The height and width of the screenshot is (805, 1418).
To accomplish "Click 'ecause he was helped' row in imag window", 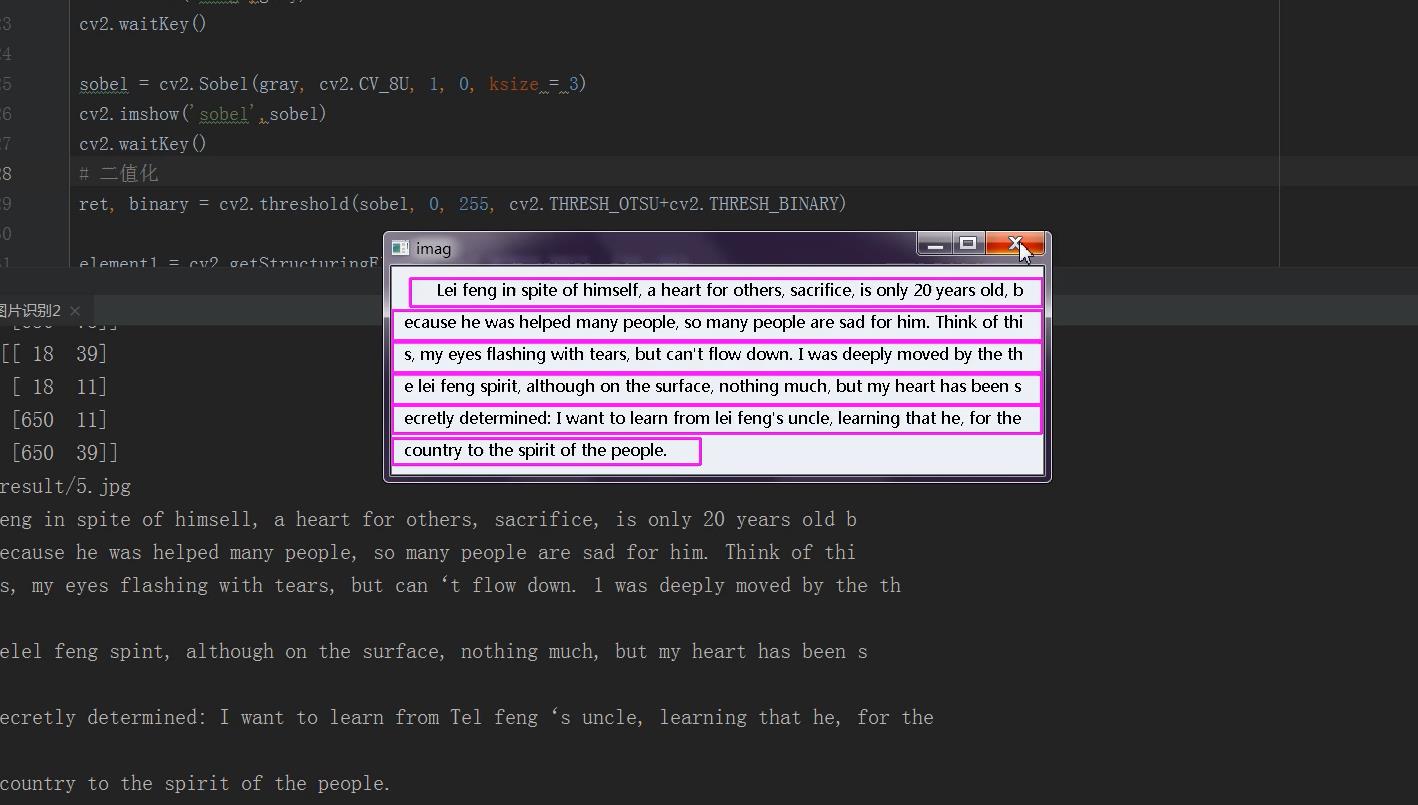I will pos(717,323).
